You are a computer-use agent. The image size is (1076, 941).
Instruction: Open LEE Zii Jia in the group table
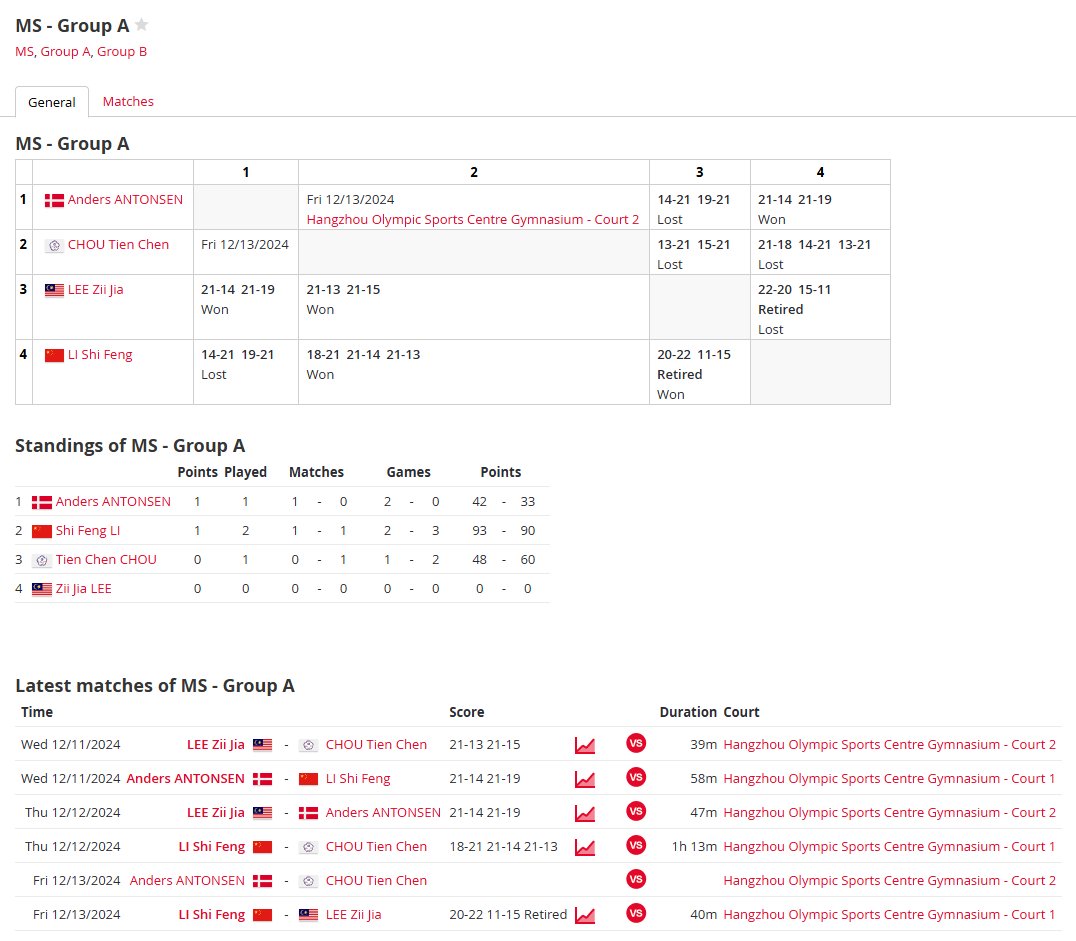point(95,290)
